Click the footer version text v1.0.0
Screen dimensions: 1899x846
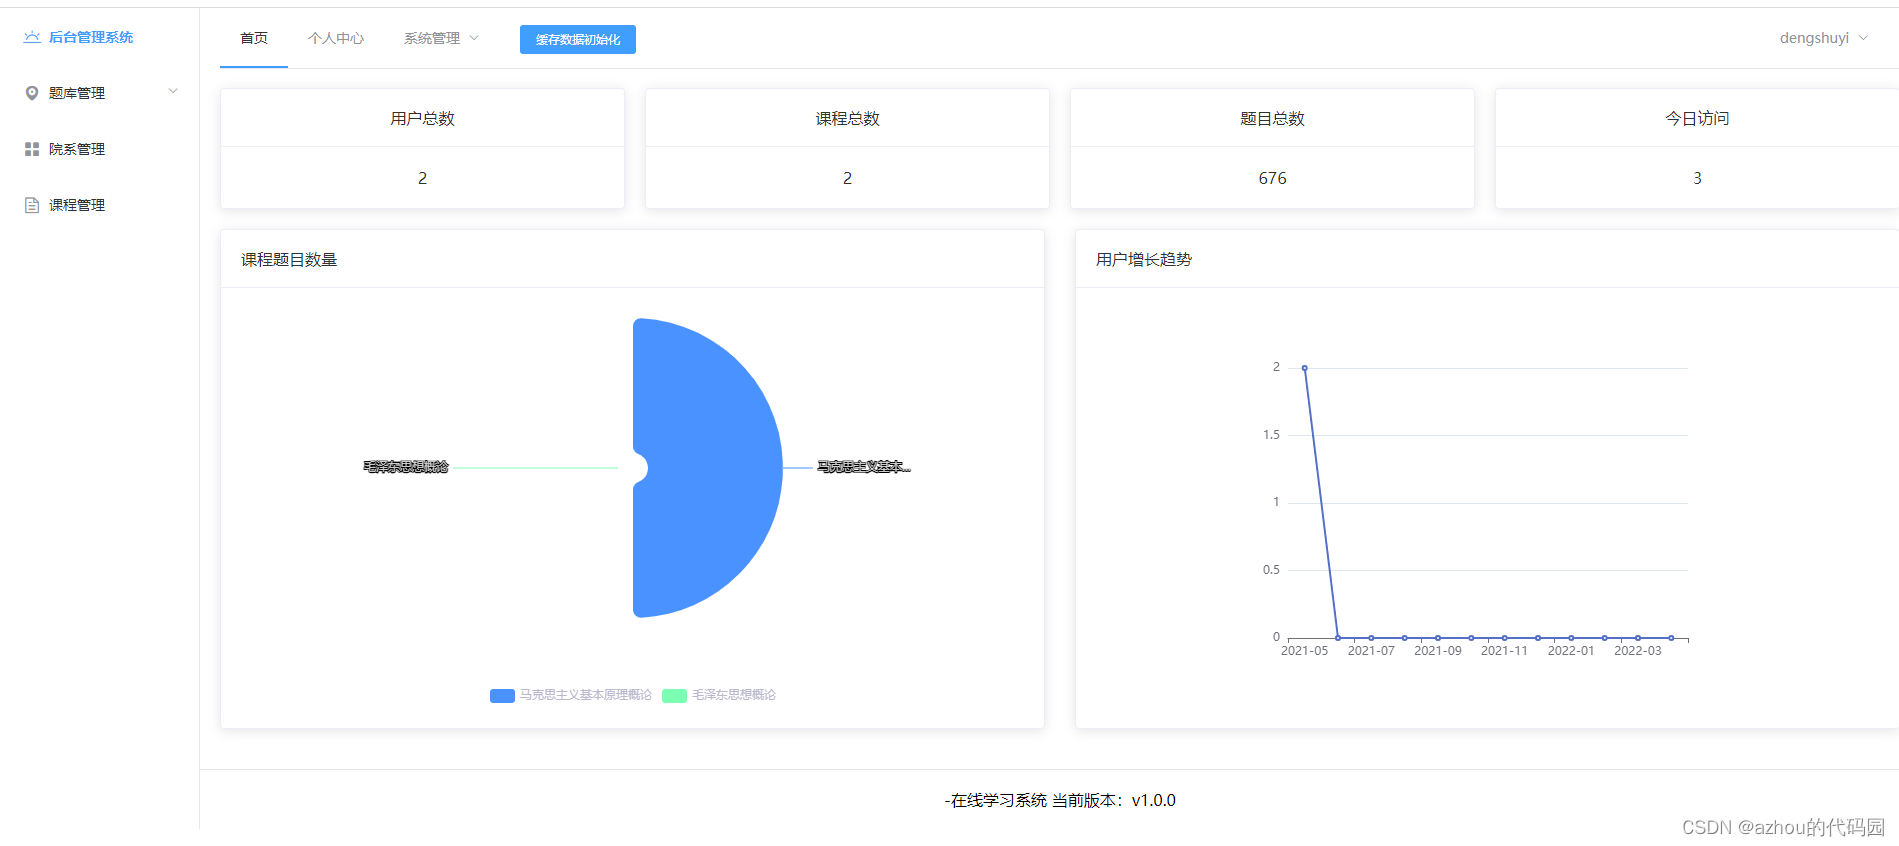(1153, 800)
